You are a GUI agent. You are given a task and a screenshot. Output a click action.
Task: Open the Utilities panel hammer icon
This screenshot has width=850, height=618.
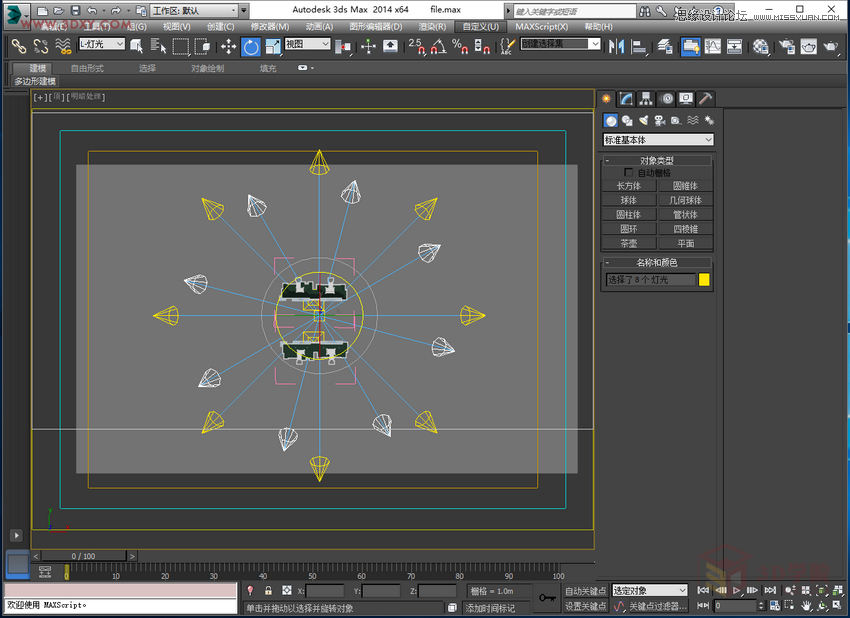[x=704, y=98]
